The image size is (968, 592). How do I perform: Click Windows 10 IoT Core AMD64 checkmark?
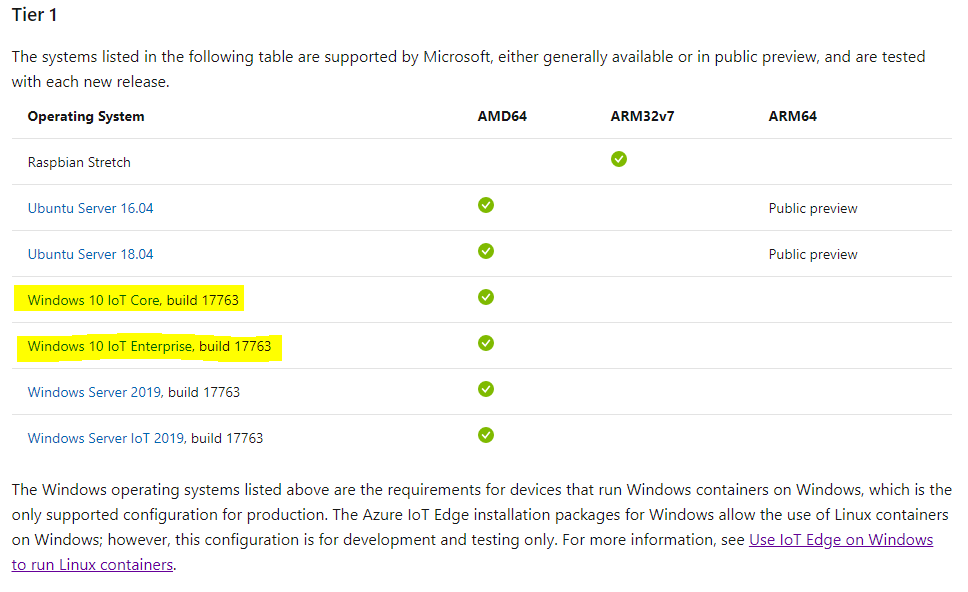tap(486, 297)
